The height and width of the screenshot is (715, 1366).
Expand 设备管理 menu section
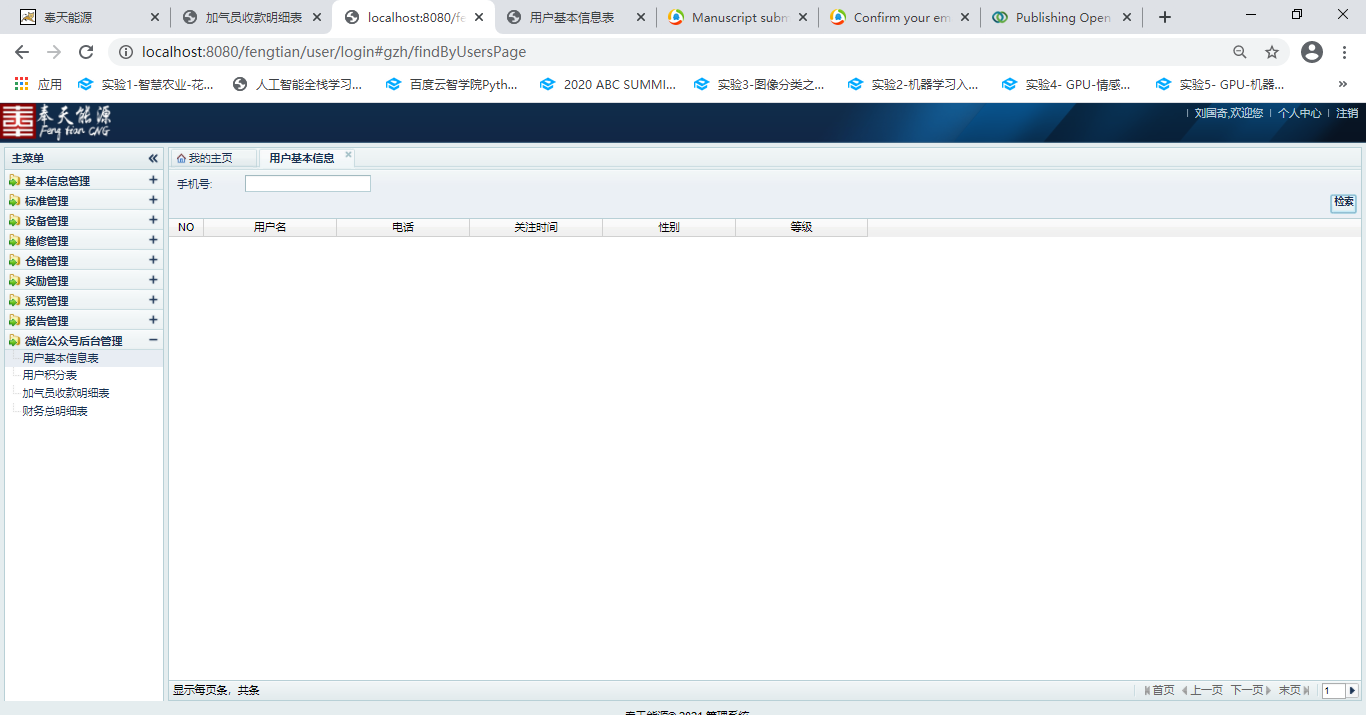(153, 220)
